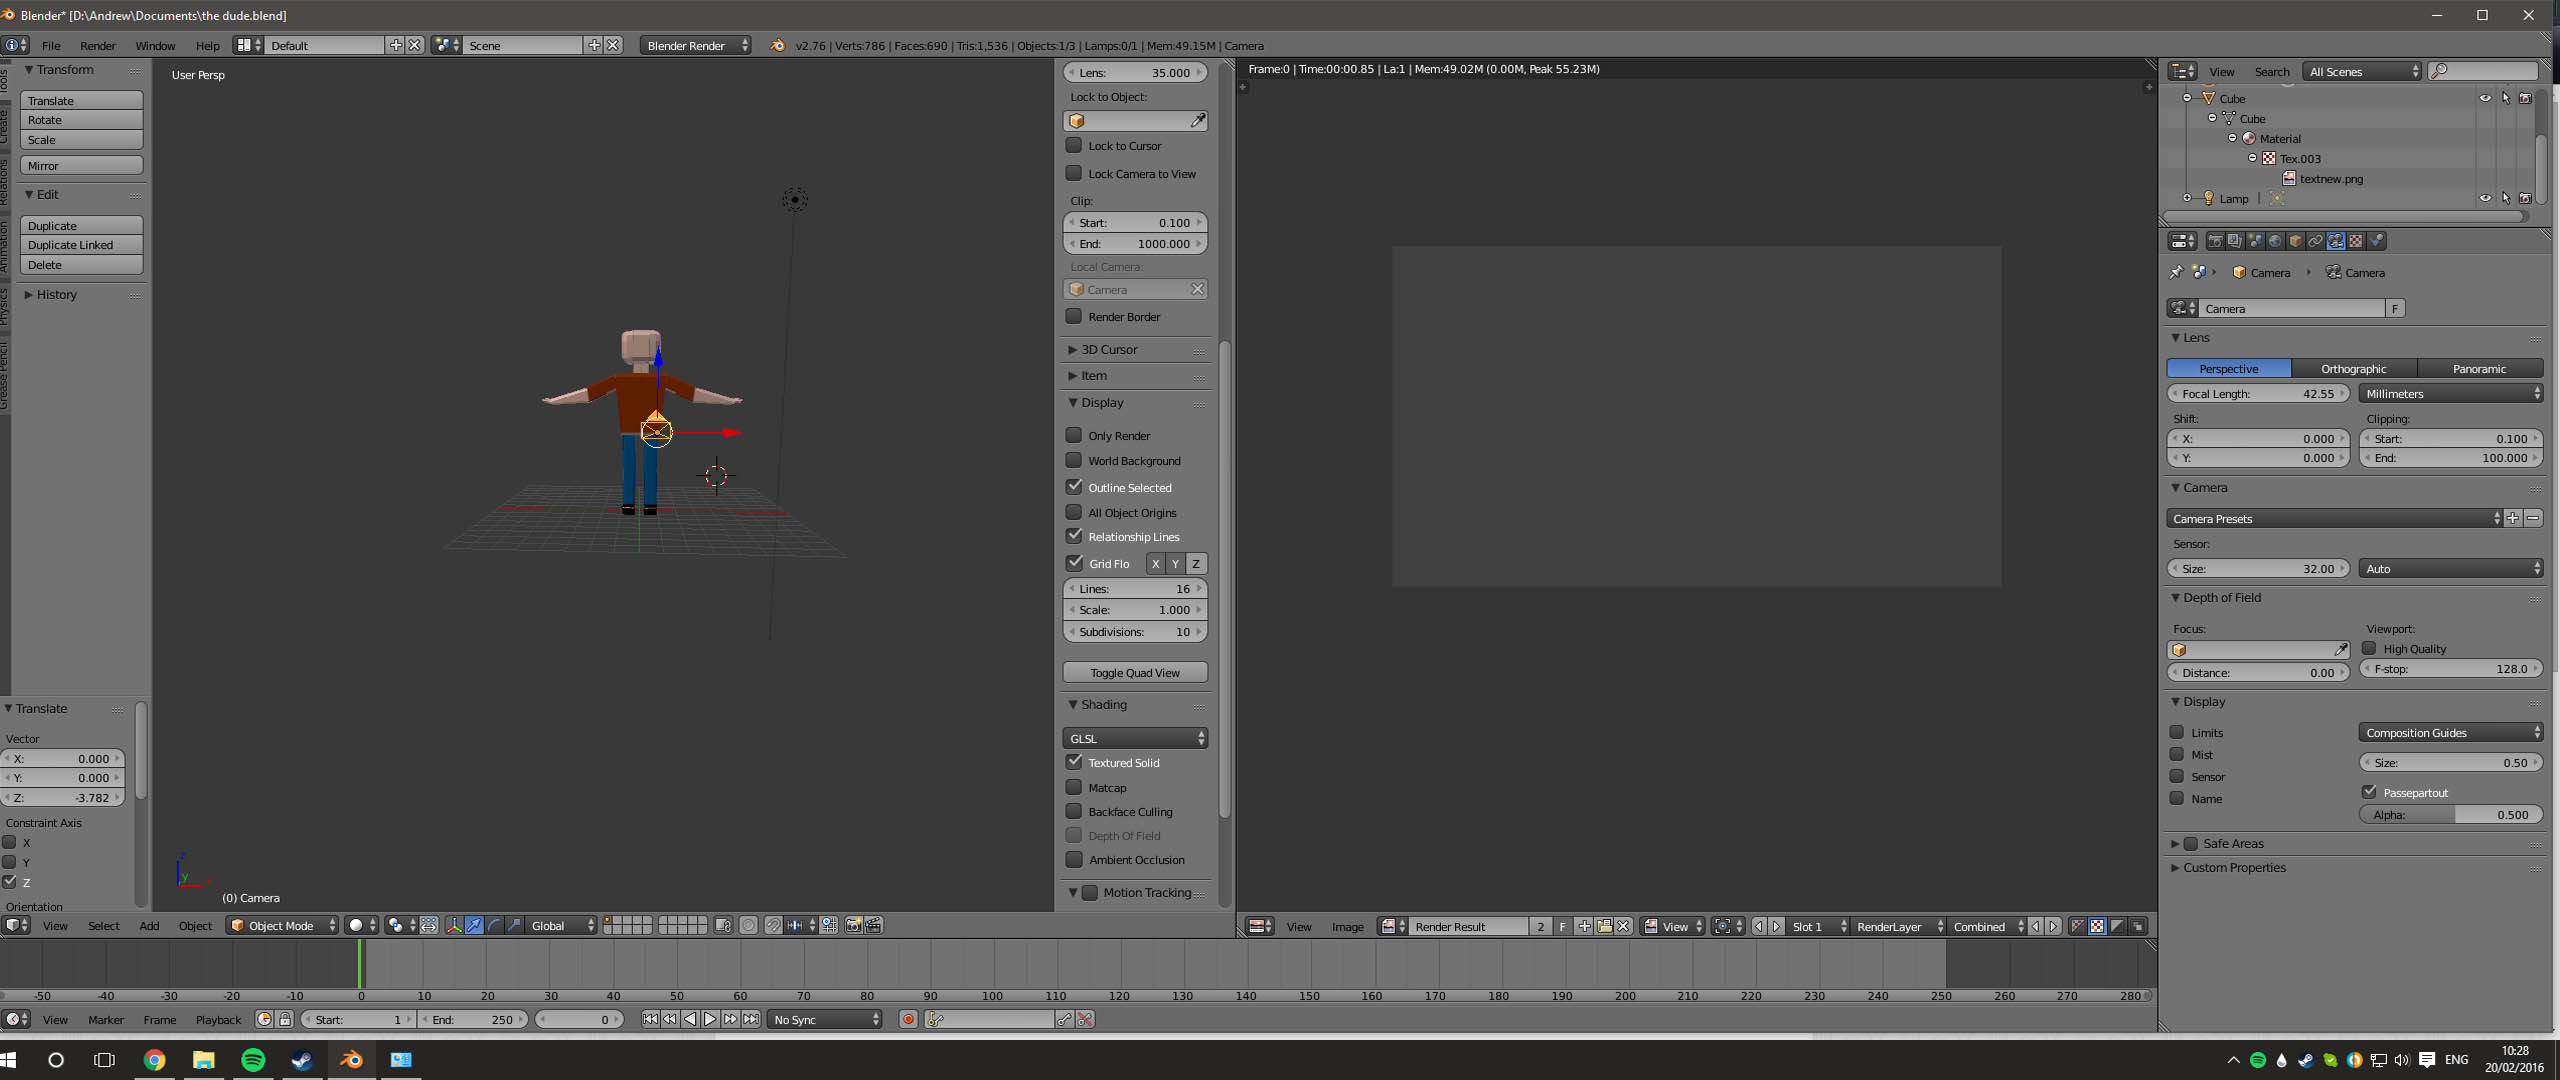Click the Rotate button
Image resolution: width=2560 pixels, height=1080 pixels.
click(82, 120)
